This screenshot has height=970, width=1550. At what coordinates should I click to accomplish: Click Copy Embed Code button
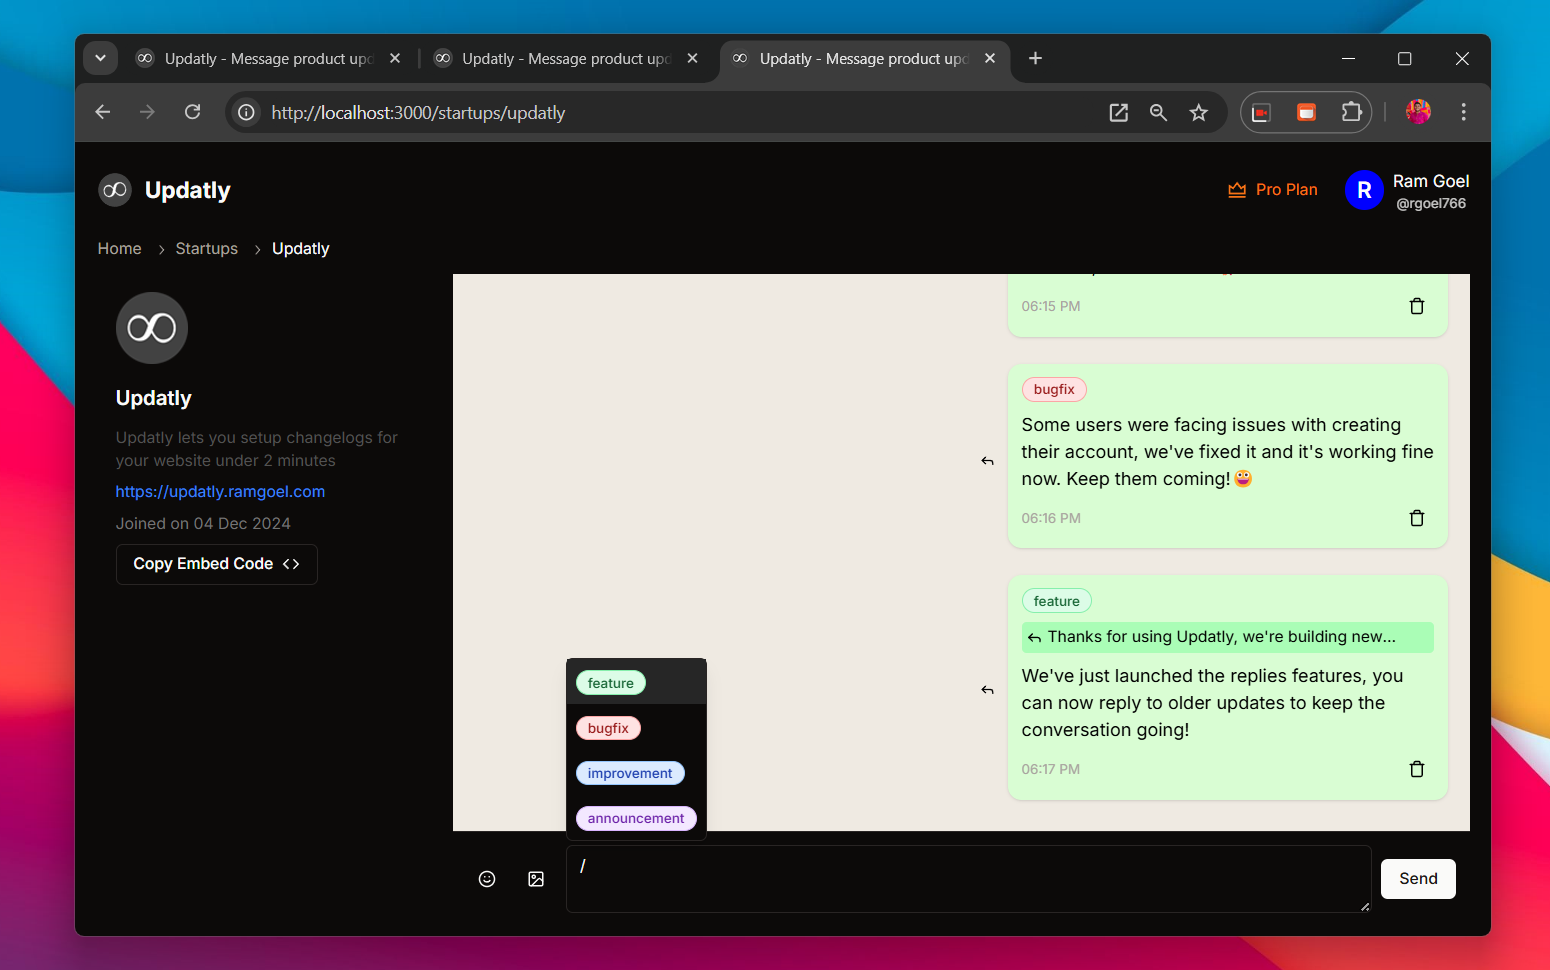click(x=217, y=564)
